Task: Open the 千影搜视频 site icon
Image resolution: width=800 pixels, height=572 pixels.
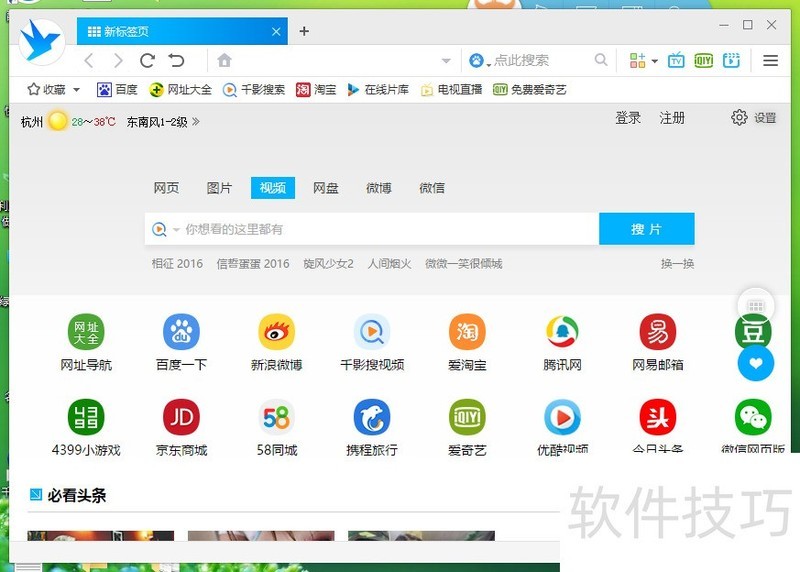Action: point(372,332)
